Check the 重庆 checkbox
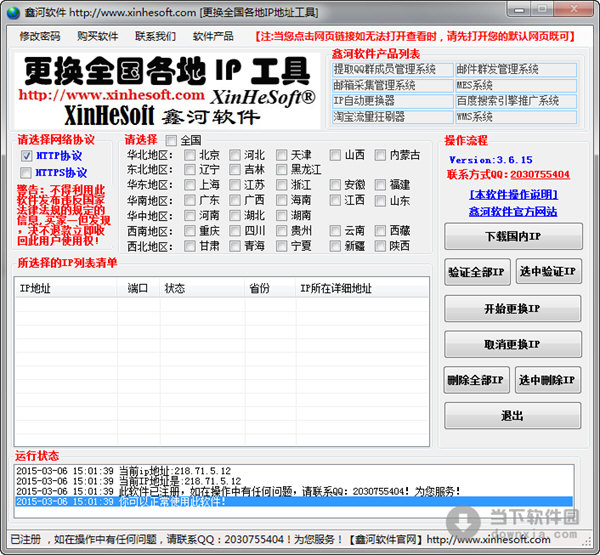 point(190,231)
